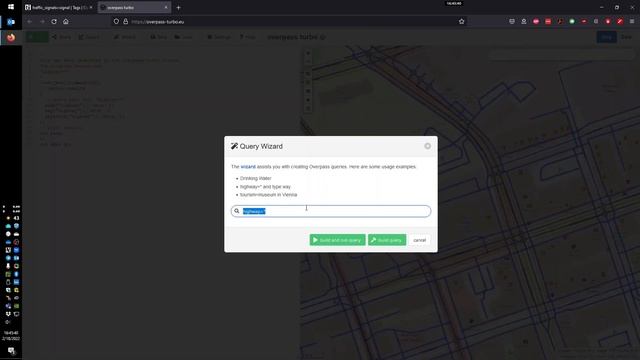This screenshot has width=640, height=360.
Task: Open the 'wizard' help link in the dialog
Action: 248,167
